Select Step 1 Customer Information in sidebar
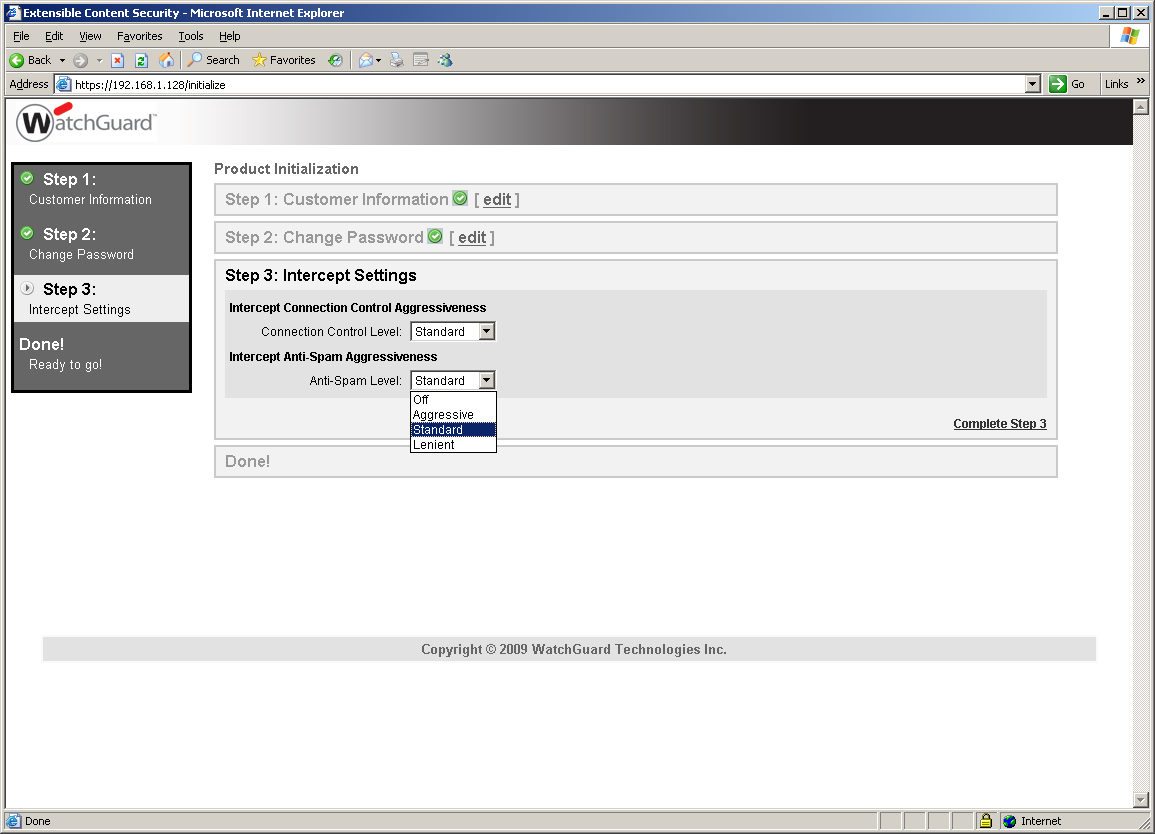Viewport: 1155px width, 834px height. [102, 189]
